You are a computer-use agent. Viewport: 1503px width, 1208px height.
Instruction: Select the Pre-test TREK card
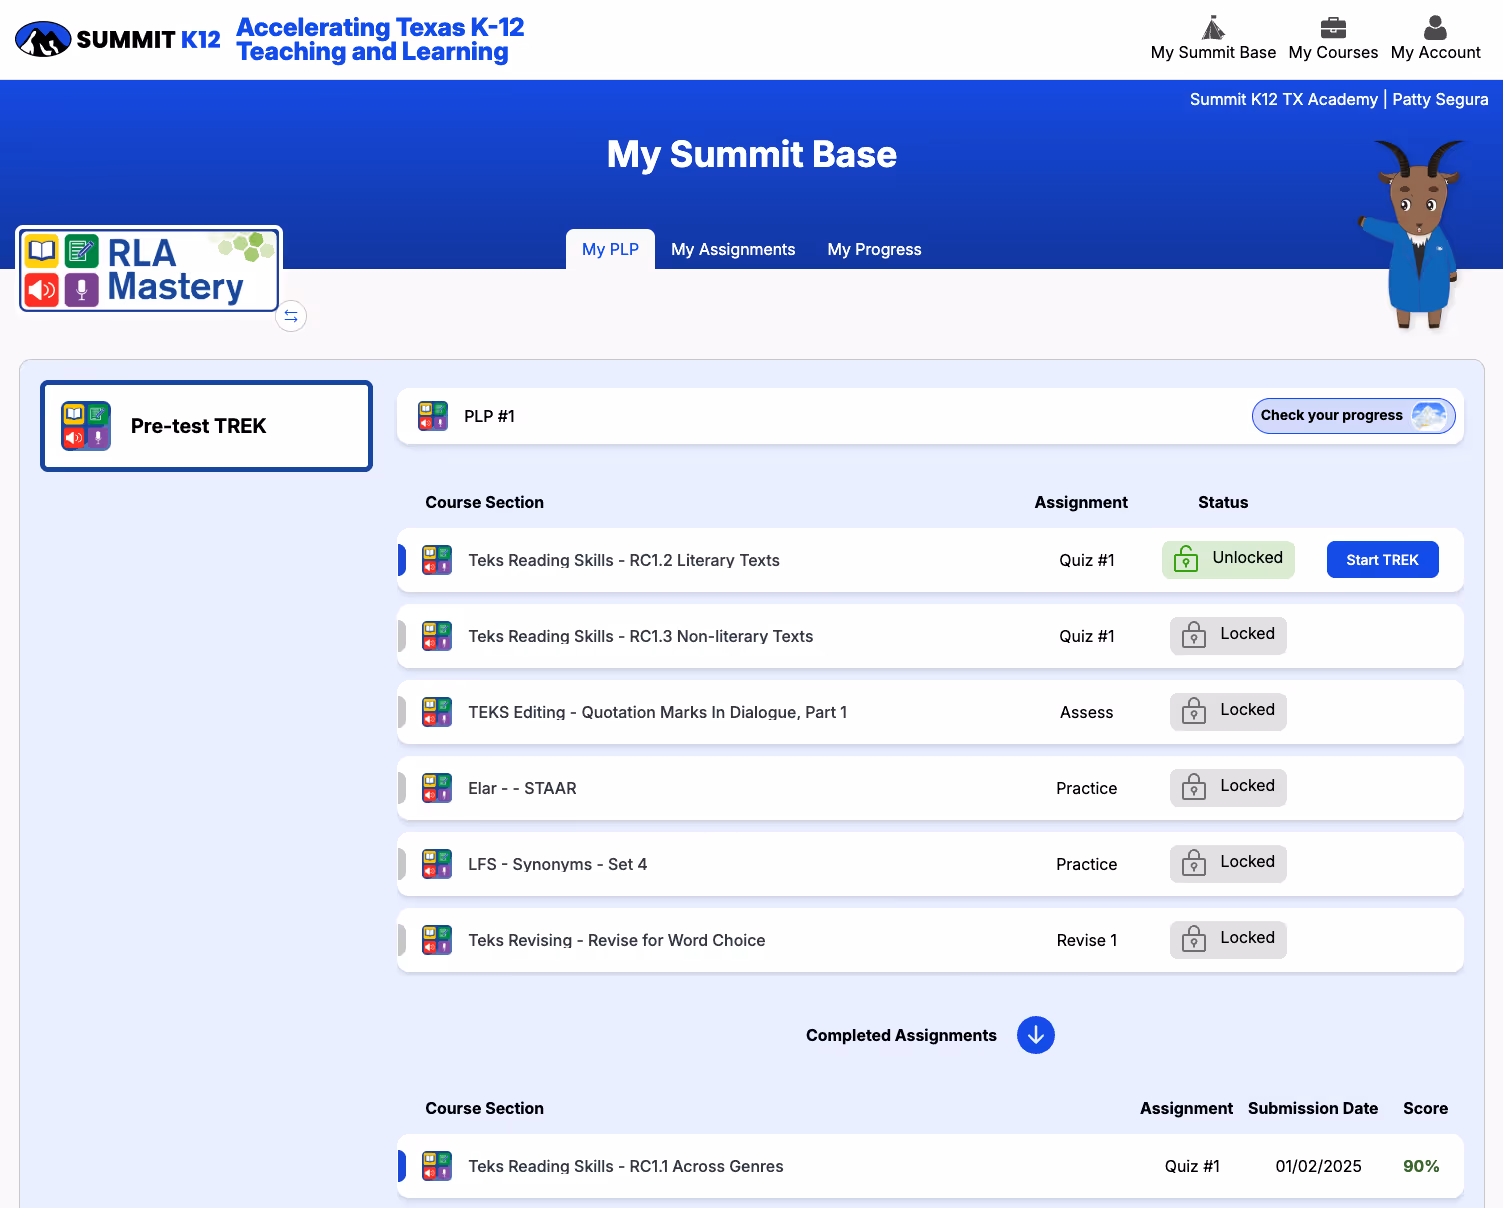[206, 426]
